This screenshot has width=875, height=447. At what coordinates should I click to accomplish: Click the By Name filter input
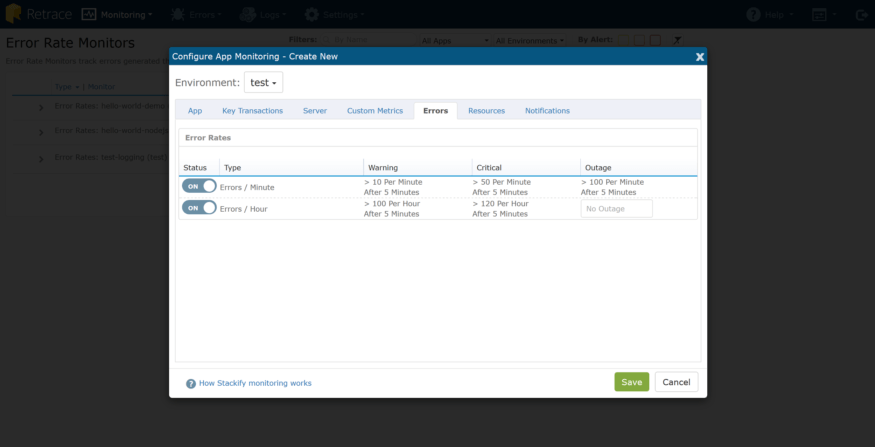pos(368,40)
